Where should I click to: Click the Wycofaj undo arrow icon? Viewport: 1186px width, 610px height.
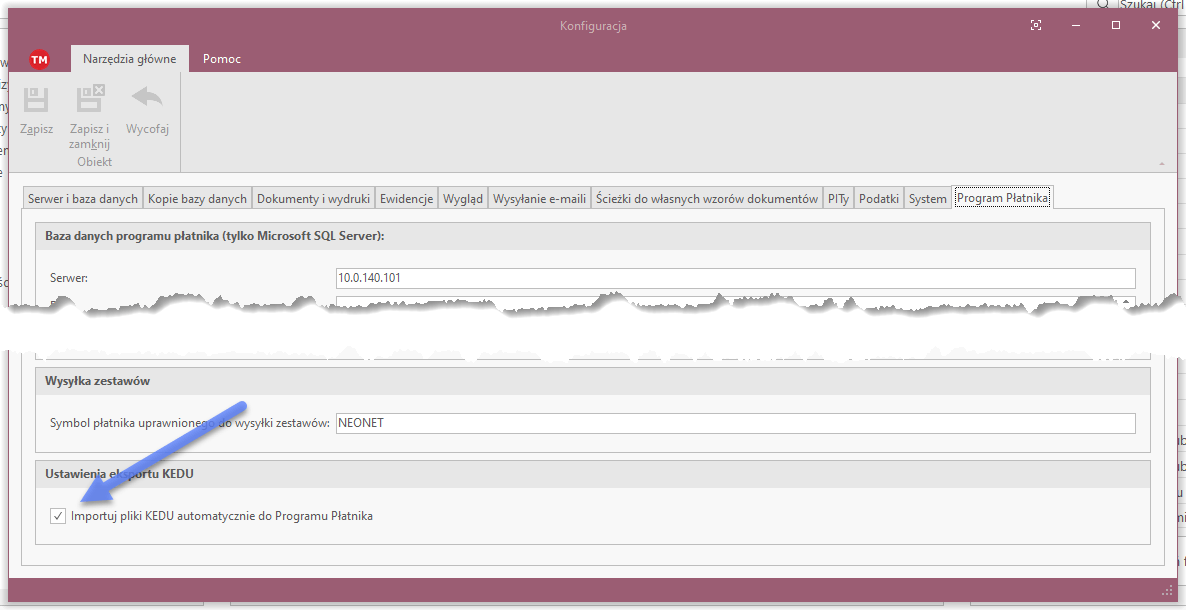[147, 100]
